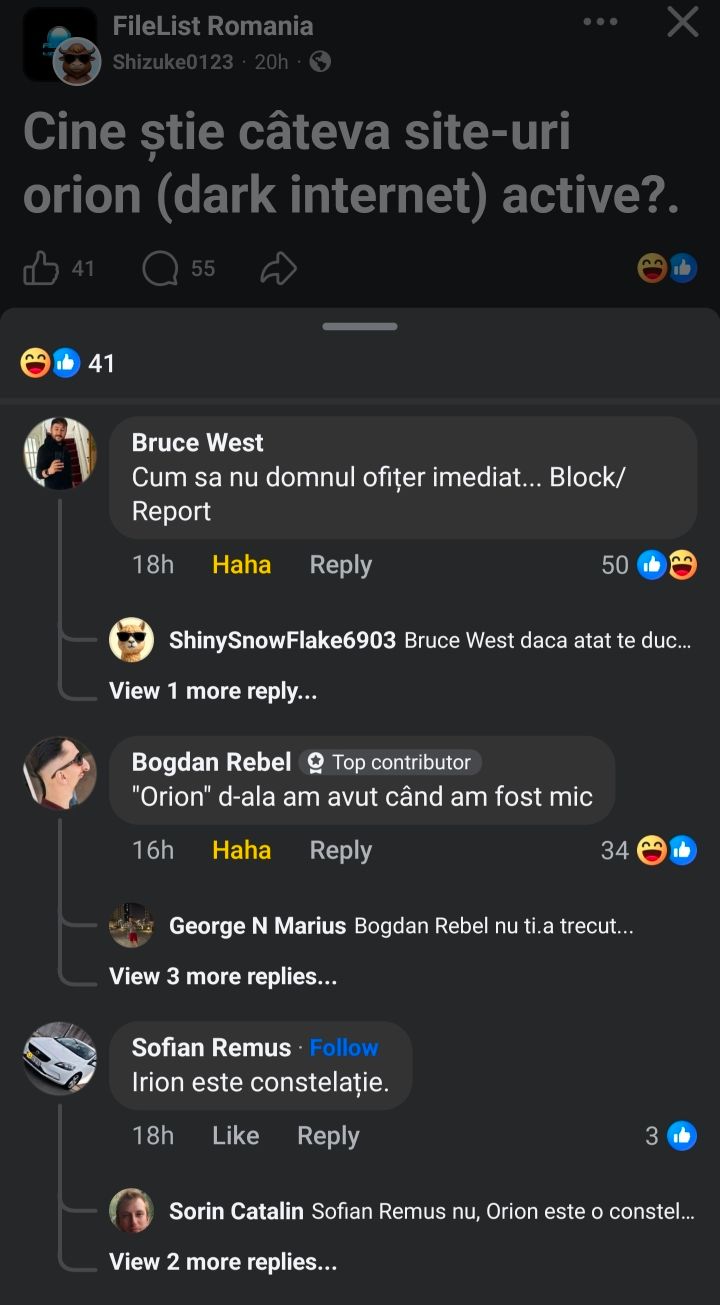Screen dimensions: 720x1305
Task: Open the FileList Romania group page
Action: (x=213, y=26)
